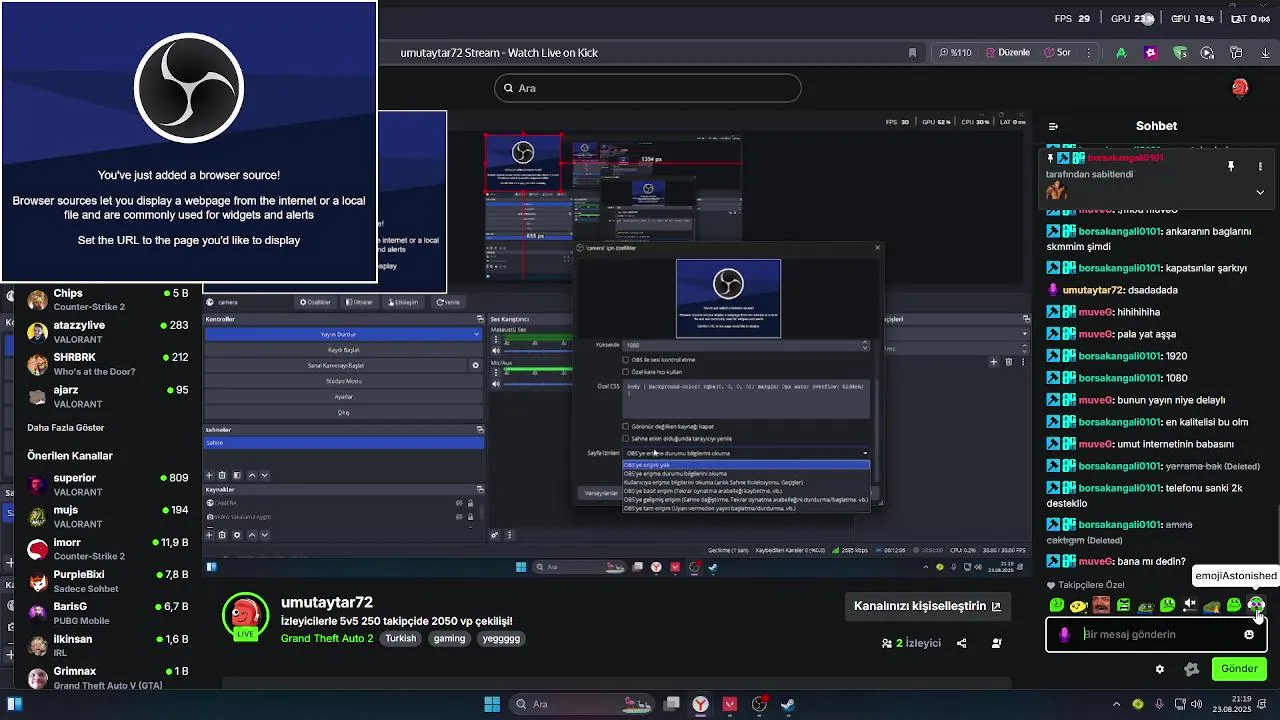Check 'Görünür değilken kaynağı kapat' in stream

click(x=626, y=426)
